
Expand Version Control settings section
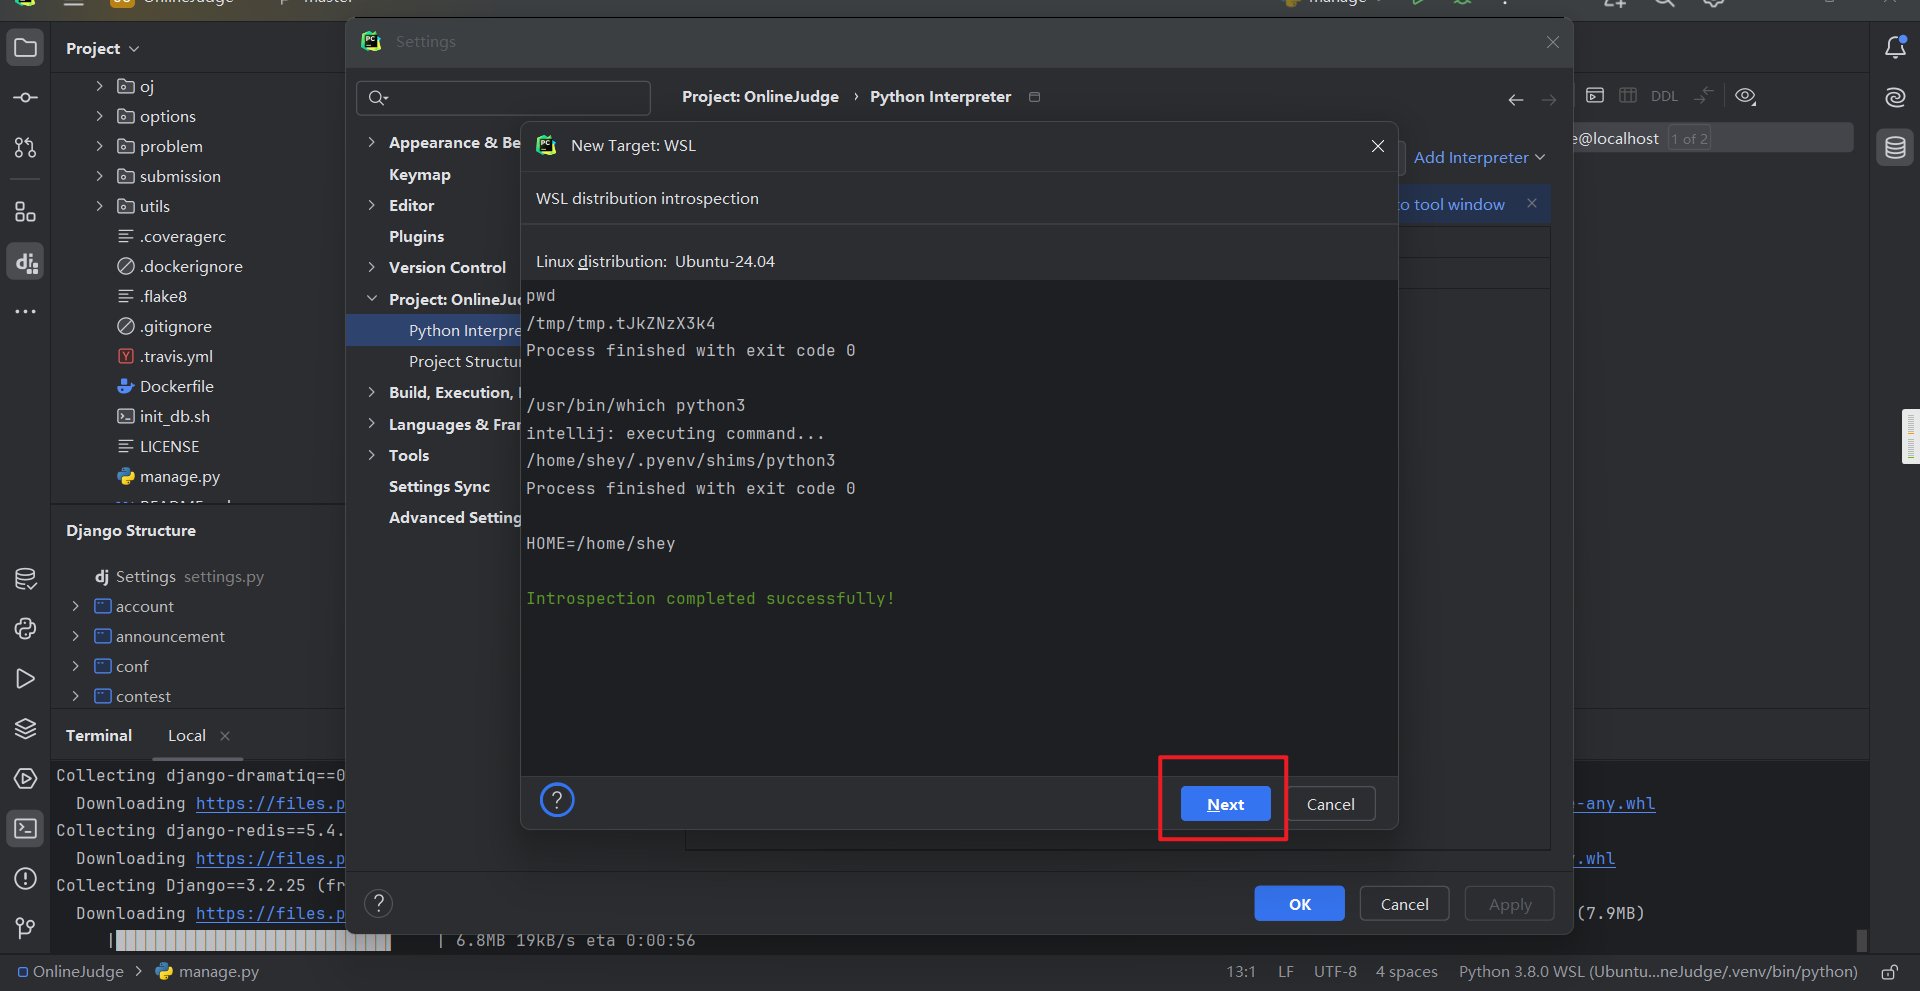pos(372,267)
